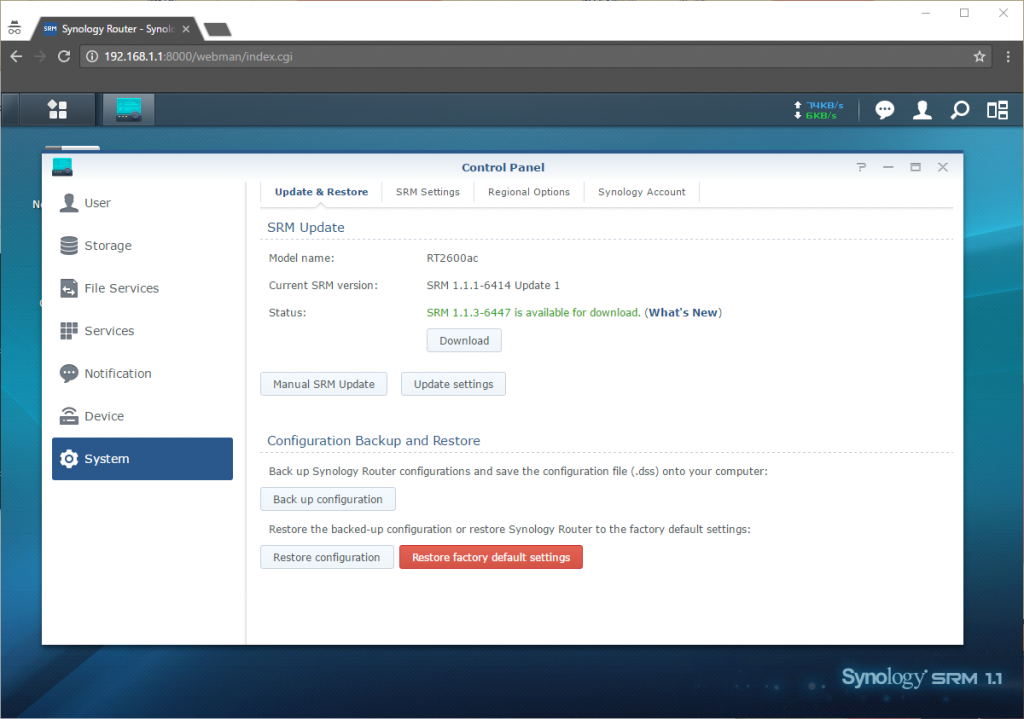The height and width of the screenshot is (719, 1024).
Task: Select the Control Panel taskbar icon
Action: point(129,109)
